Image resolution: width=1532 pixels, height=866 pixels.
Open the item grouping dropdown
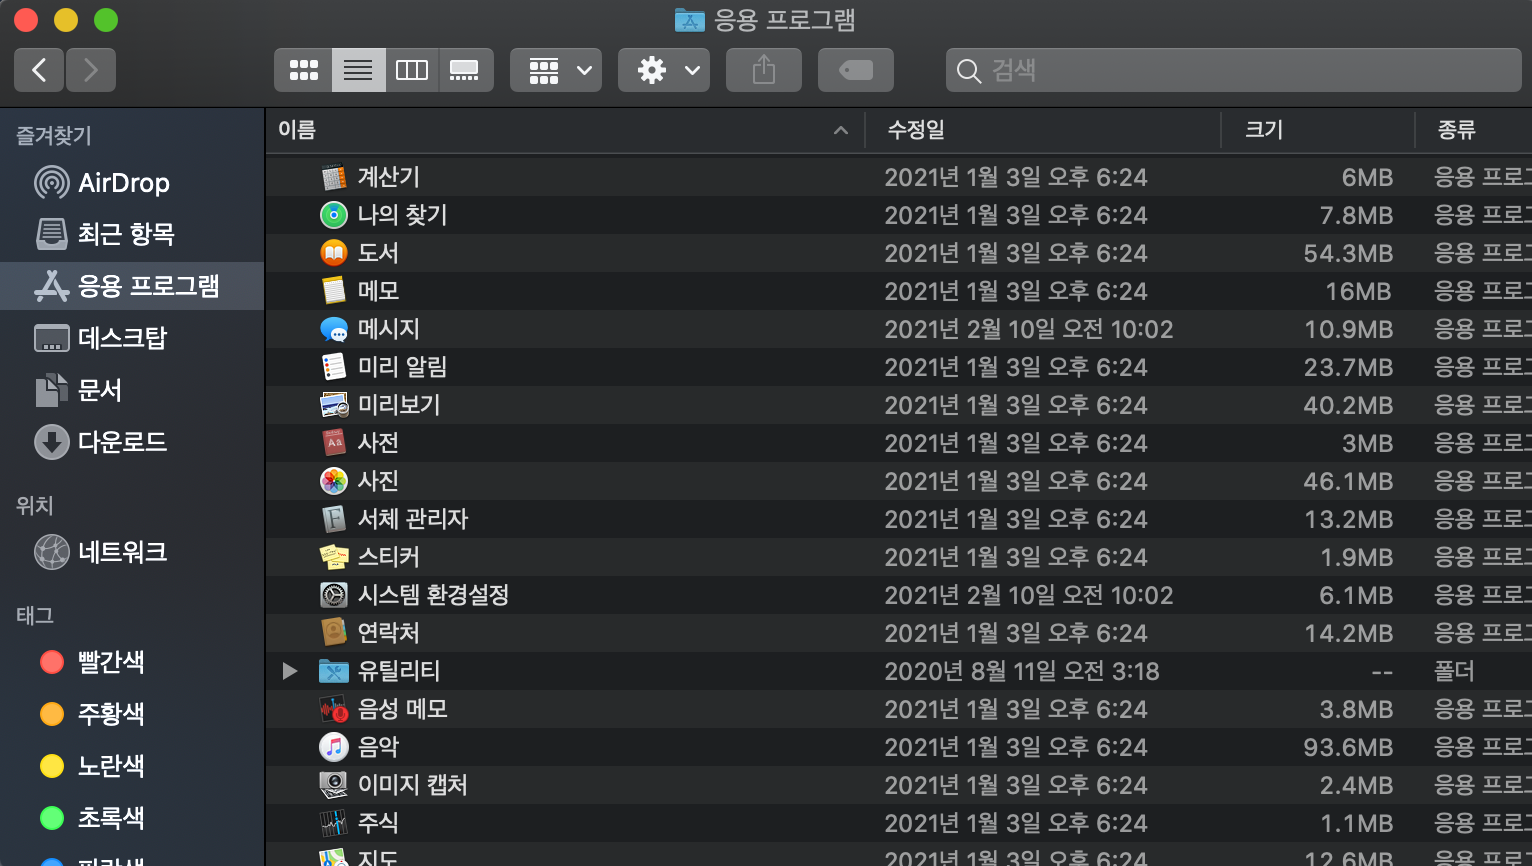pos(556,70)
